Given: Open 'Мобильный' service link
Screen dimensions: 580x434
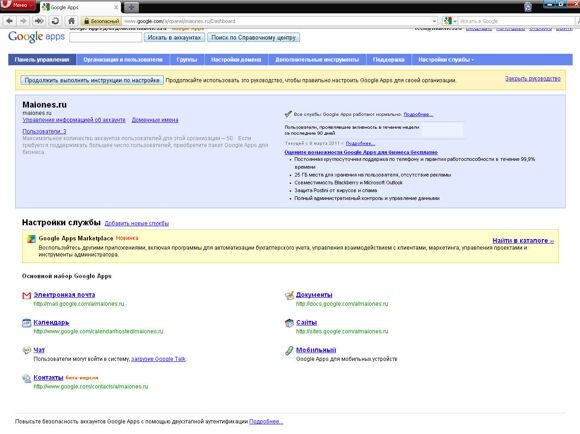Looking at the screenshot, I should tap(316, 350).
